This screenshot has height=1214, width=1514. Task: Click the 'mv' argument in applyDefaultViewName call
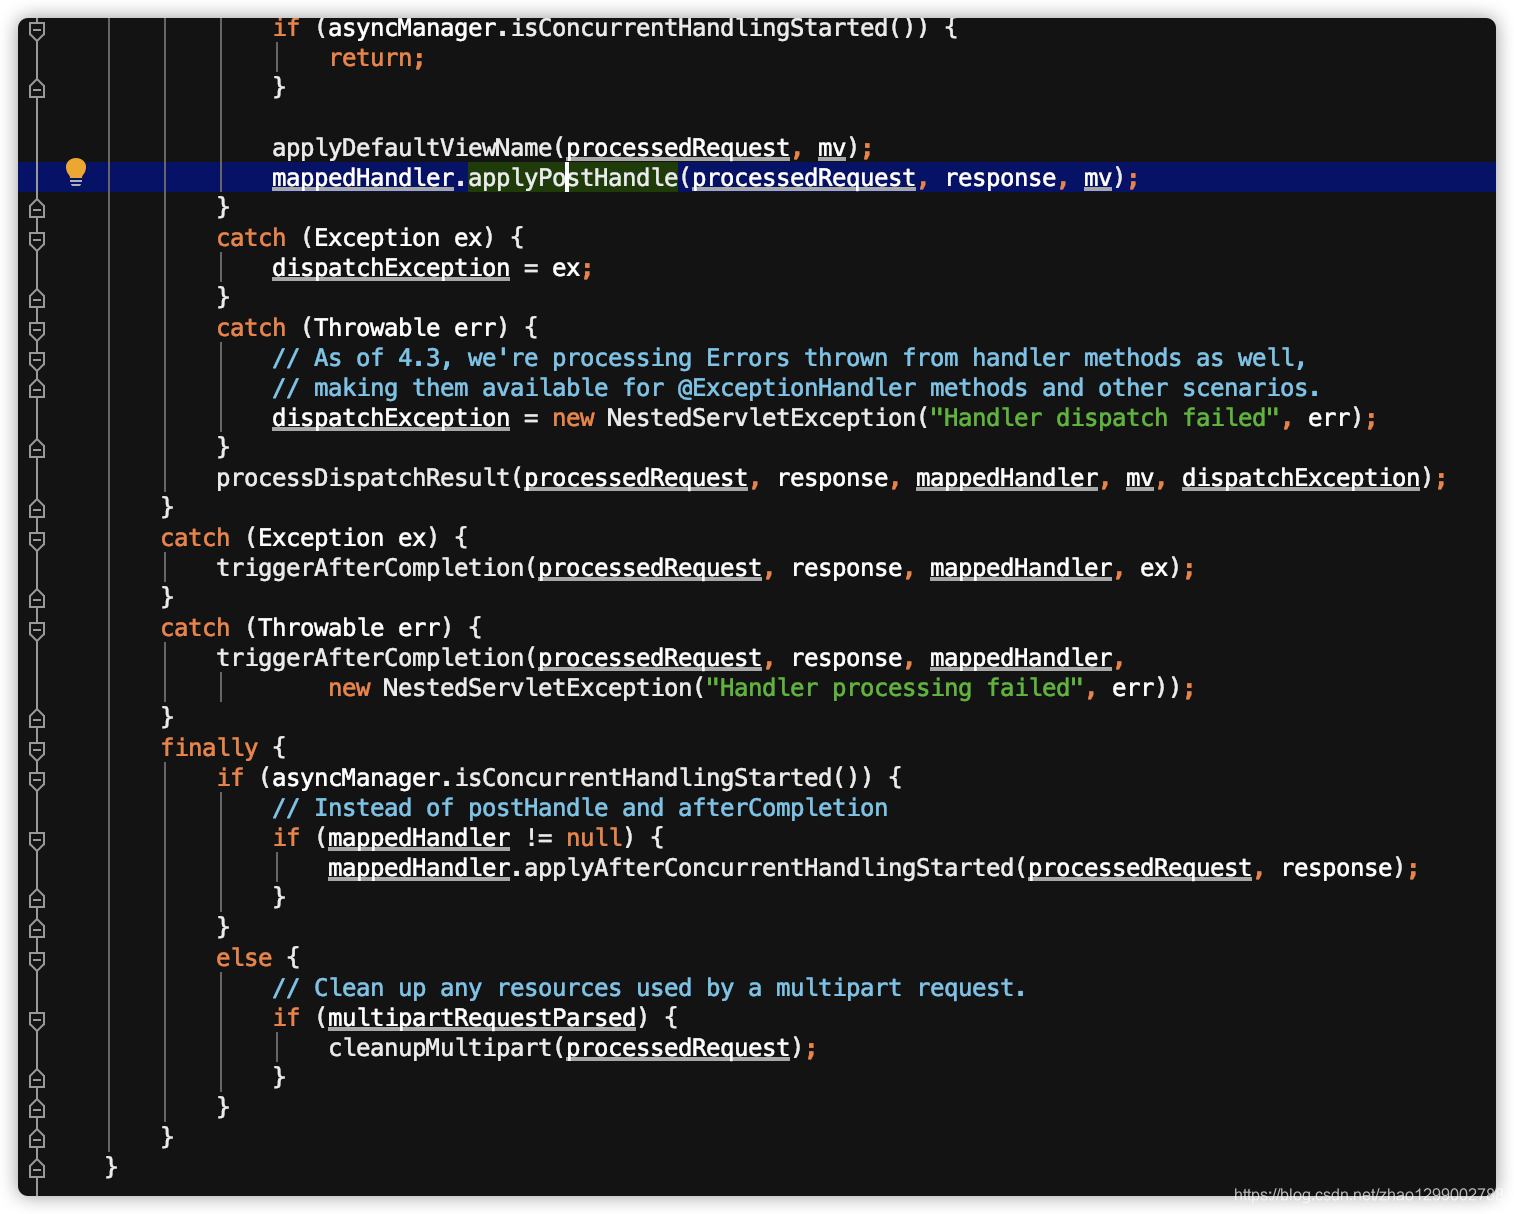pos(831,148)
